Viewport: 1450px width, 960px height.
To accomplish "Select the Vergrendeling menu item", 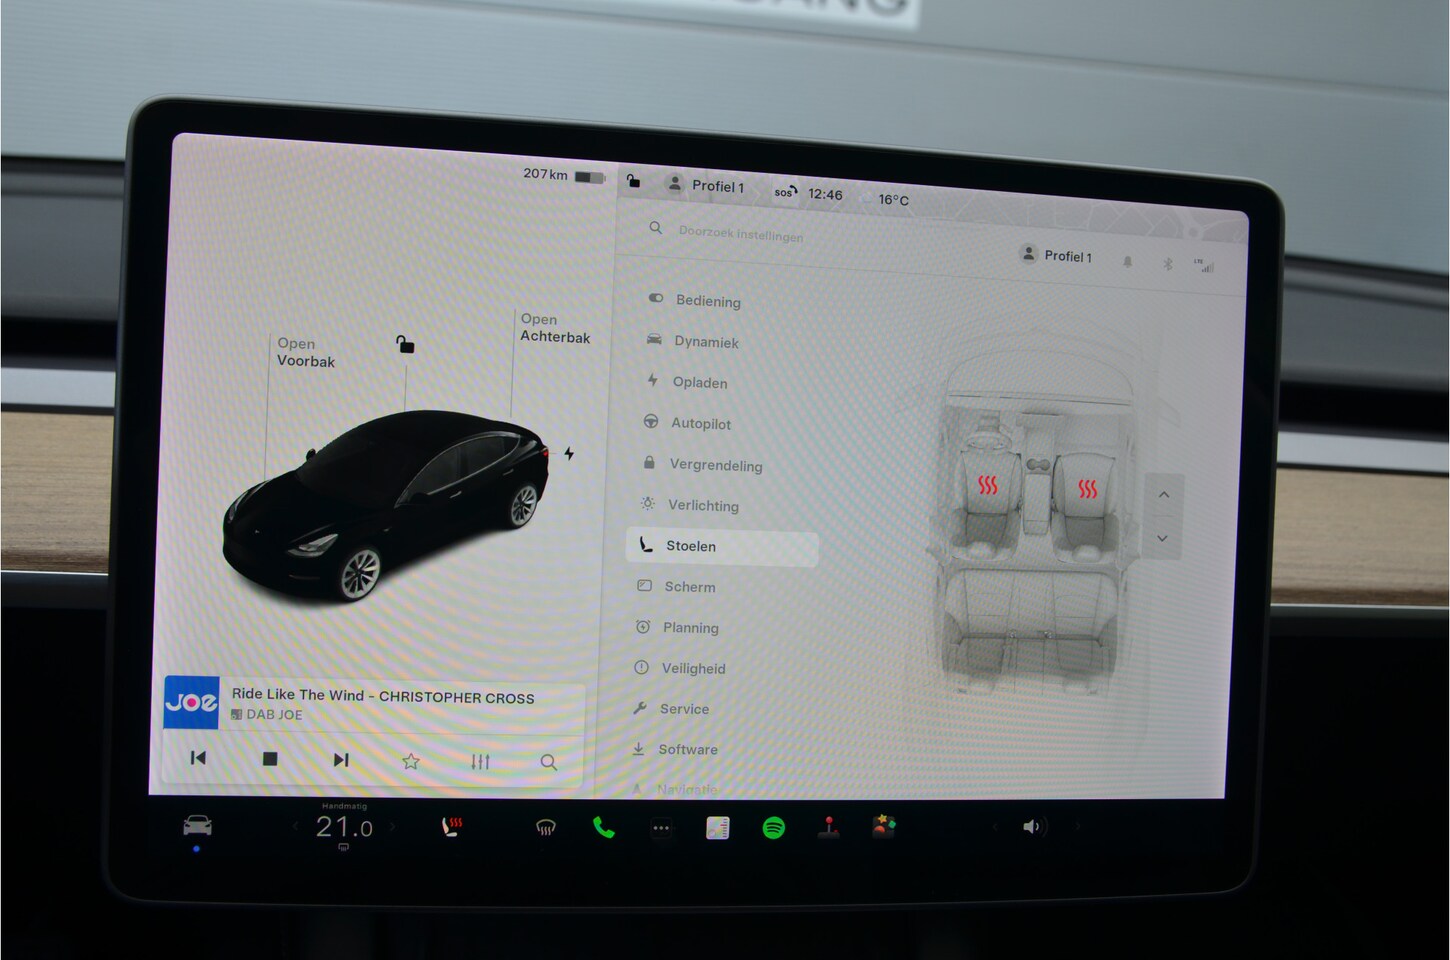I will pos(714,465).
